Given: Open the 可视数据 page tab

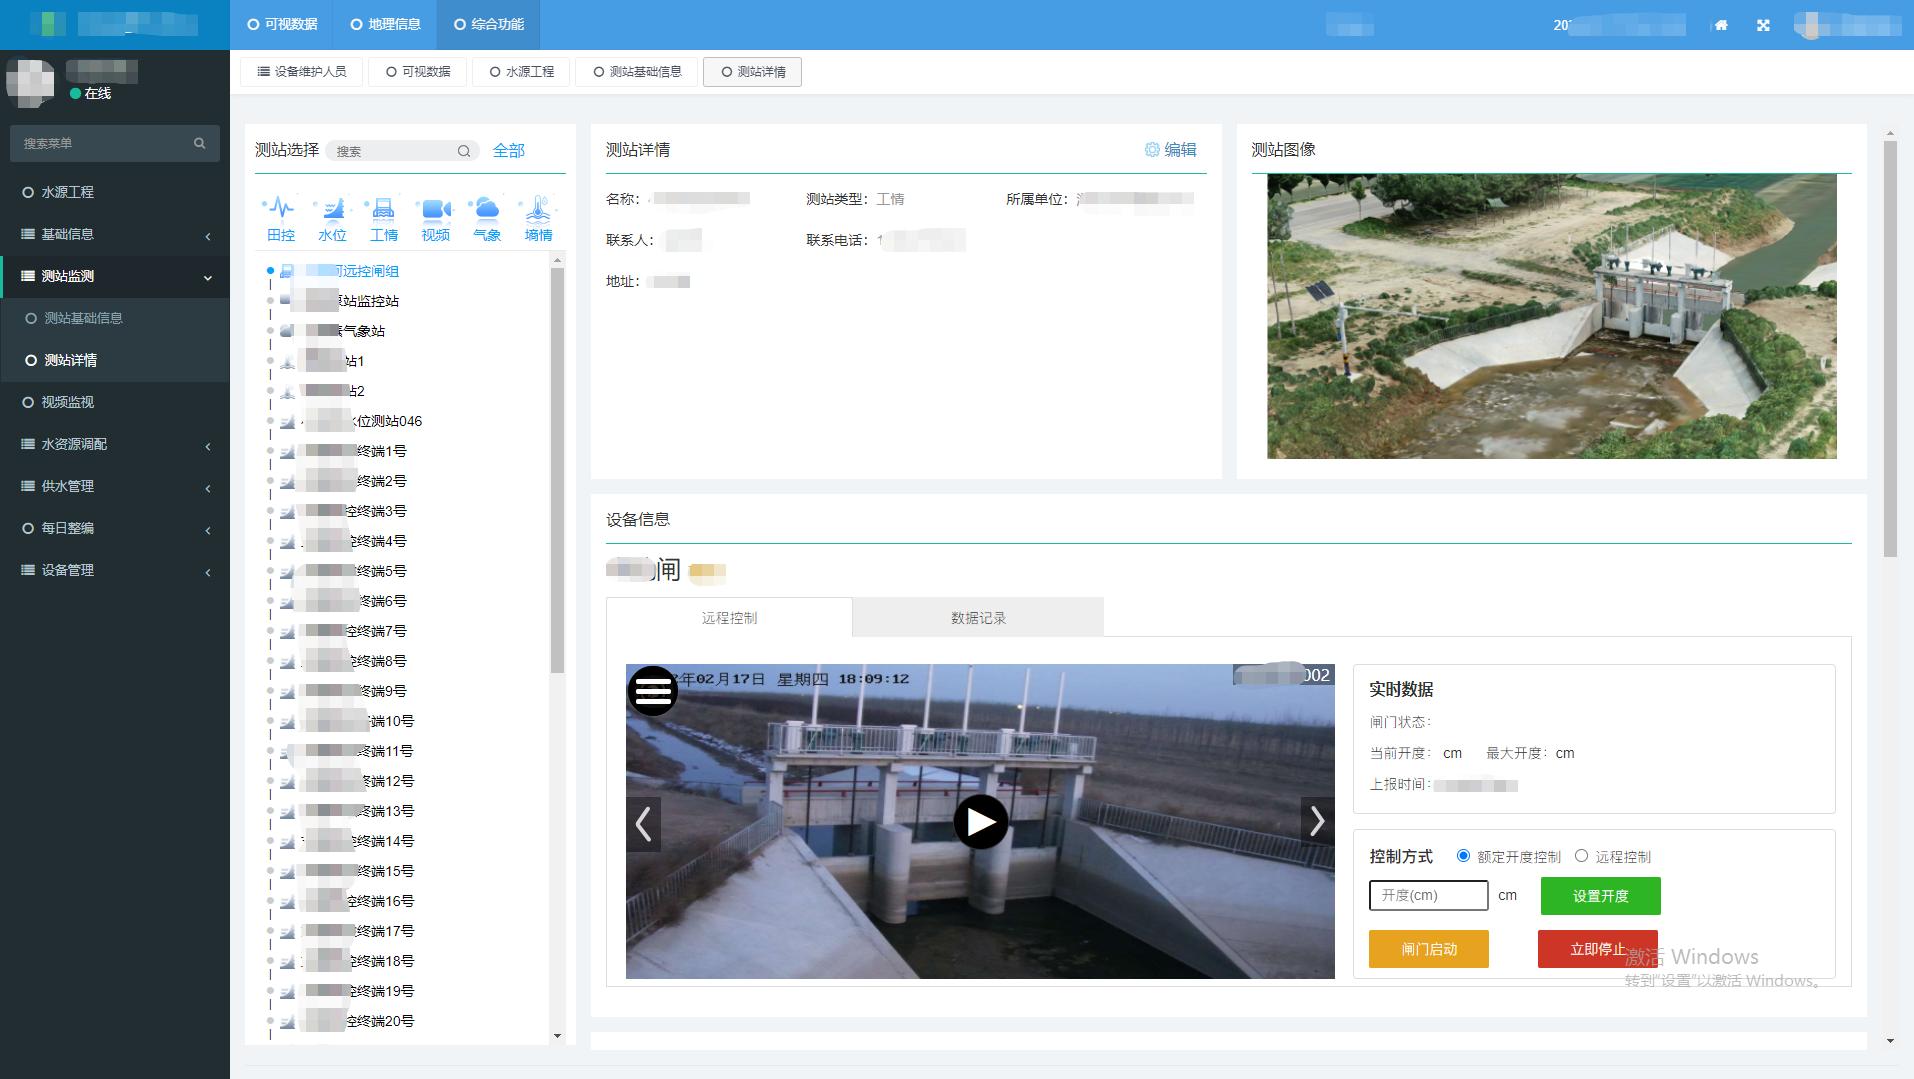Looking at the screenshot, I should (x=418, y=72).
